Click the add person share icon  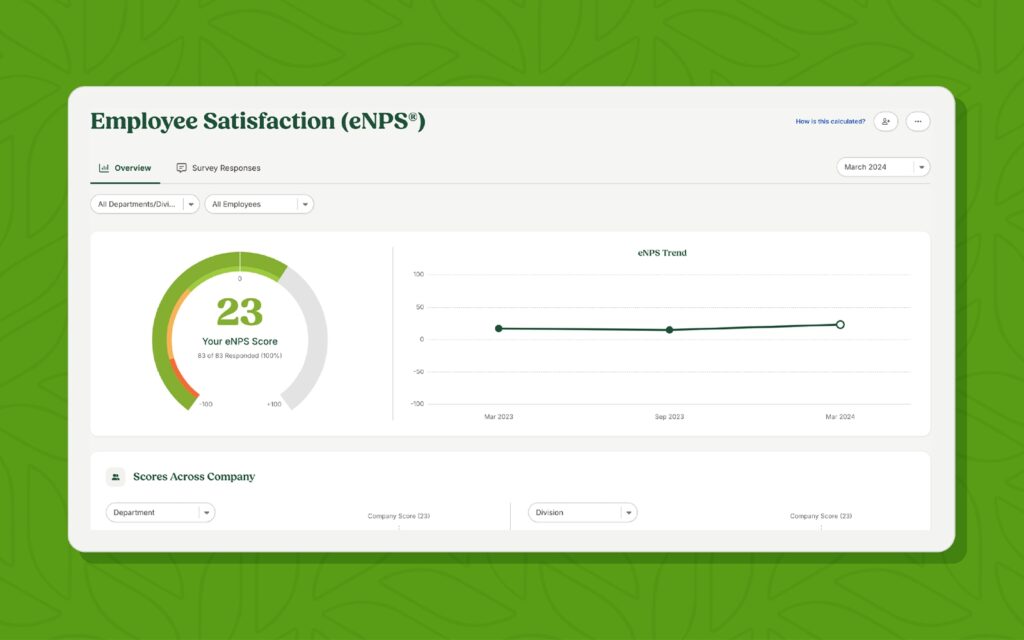tap(886, 121)
